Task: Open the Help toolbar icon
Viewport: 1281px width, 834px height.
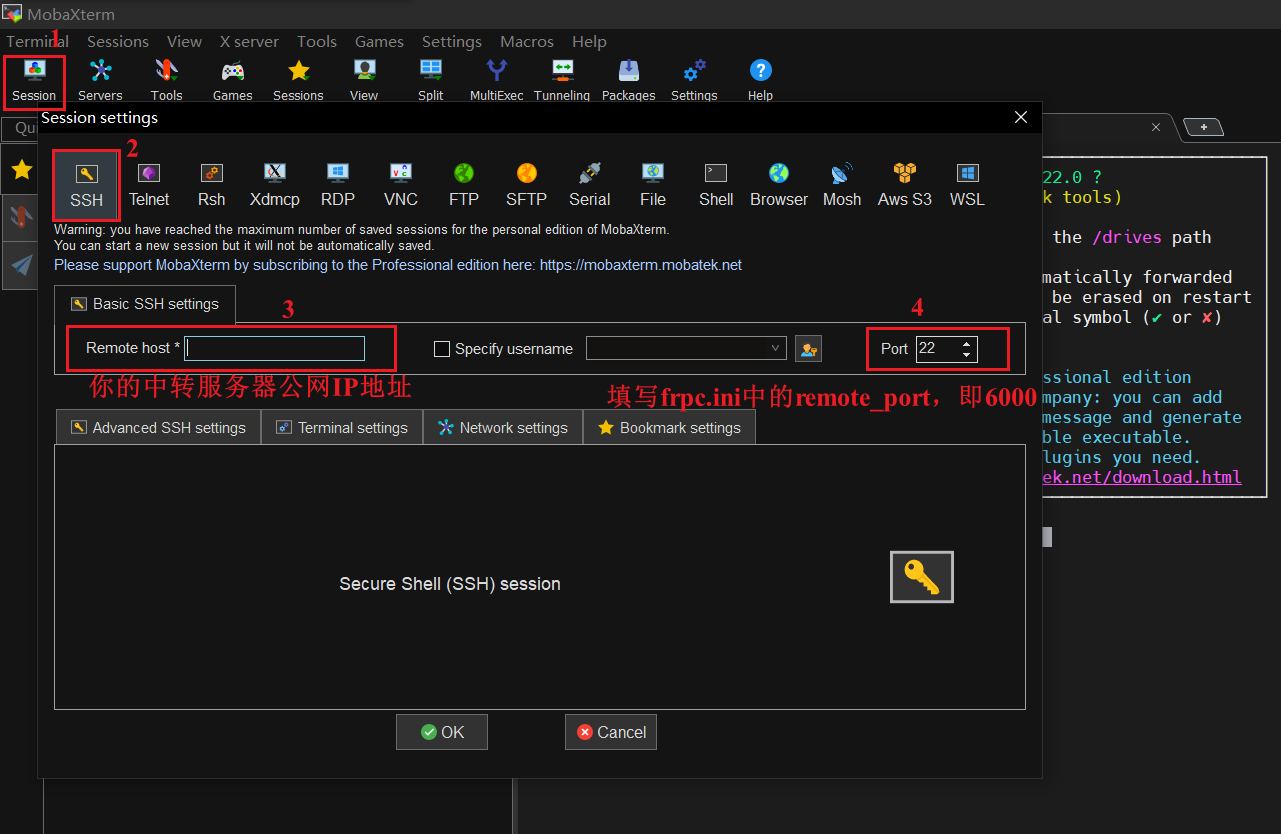Action: pos(760,81)
